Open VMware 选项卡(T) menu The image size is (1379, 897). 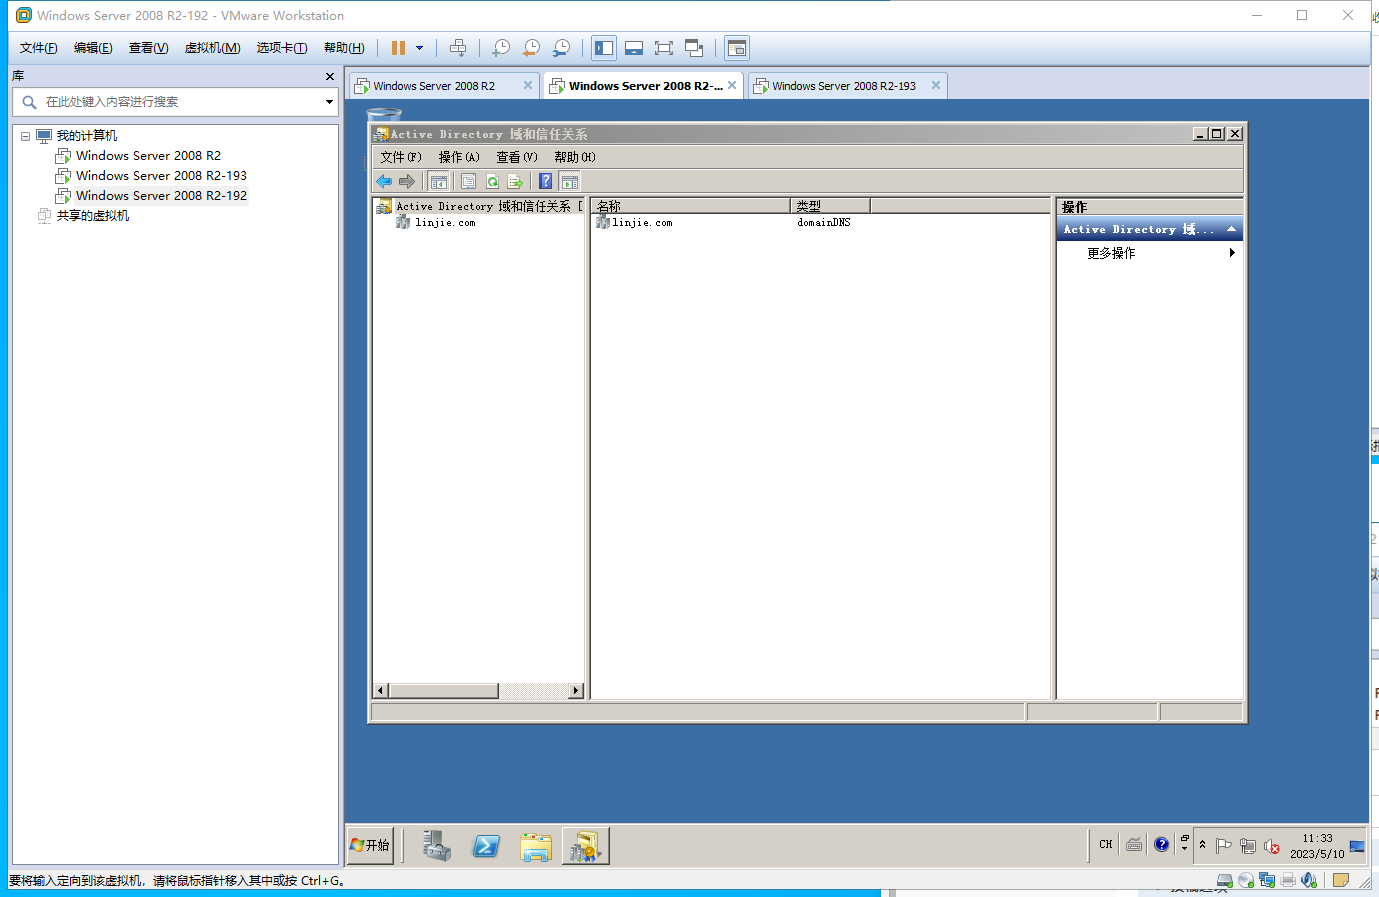(282, 48)
